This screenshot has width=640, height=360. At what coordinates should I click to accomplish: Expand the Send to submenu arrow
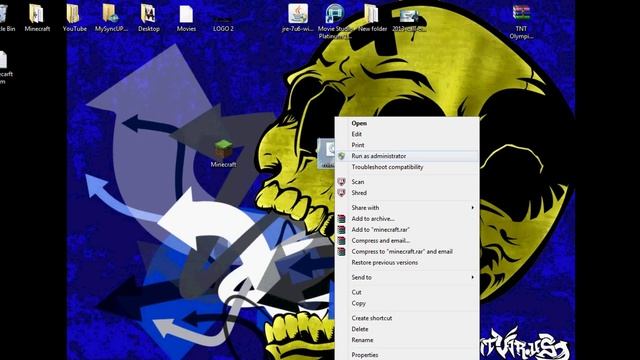click(x=473, y=277)
